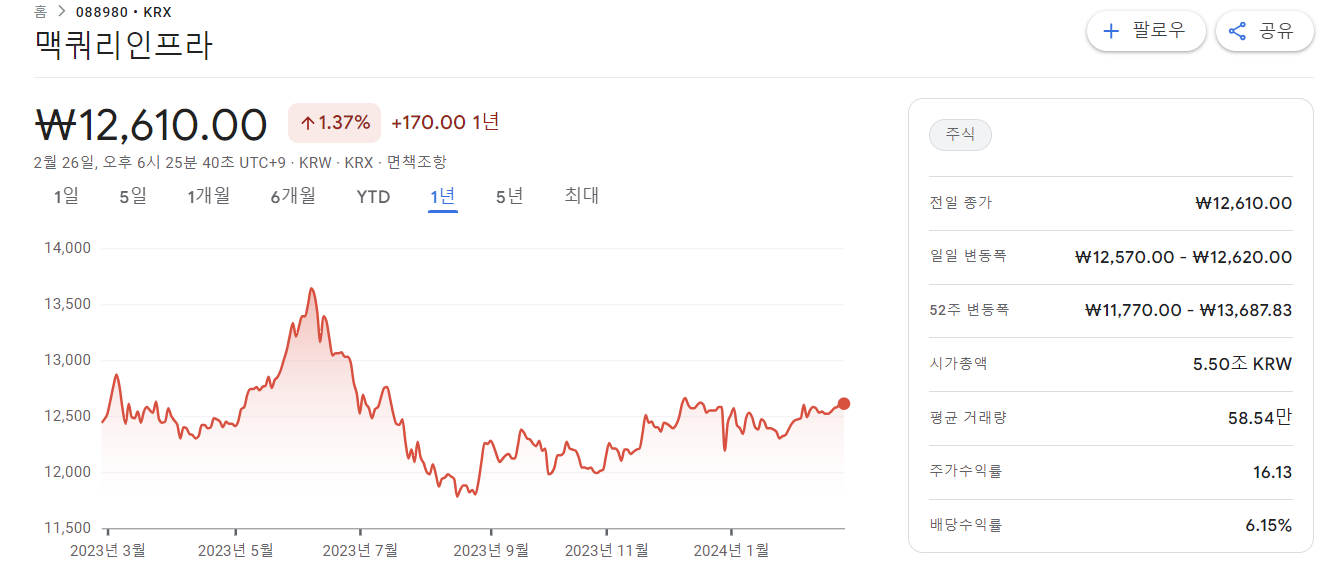Click the 2024년 1월 x-axis label

[731, 550]
